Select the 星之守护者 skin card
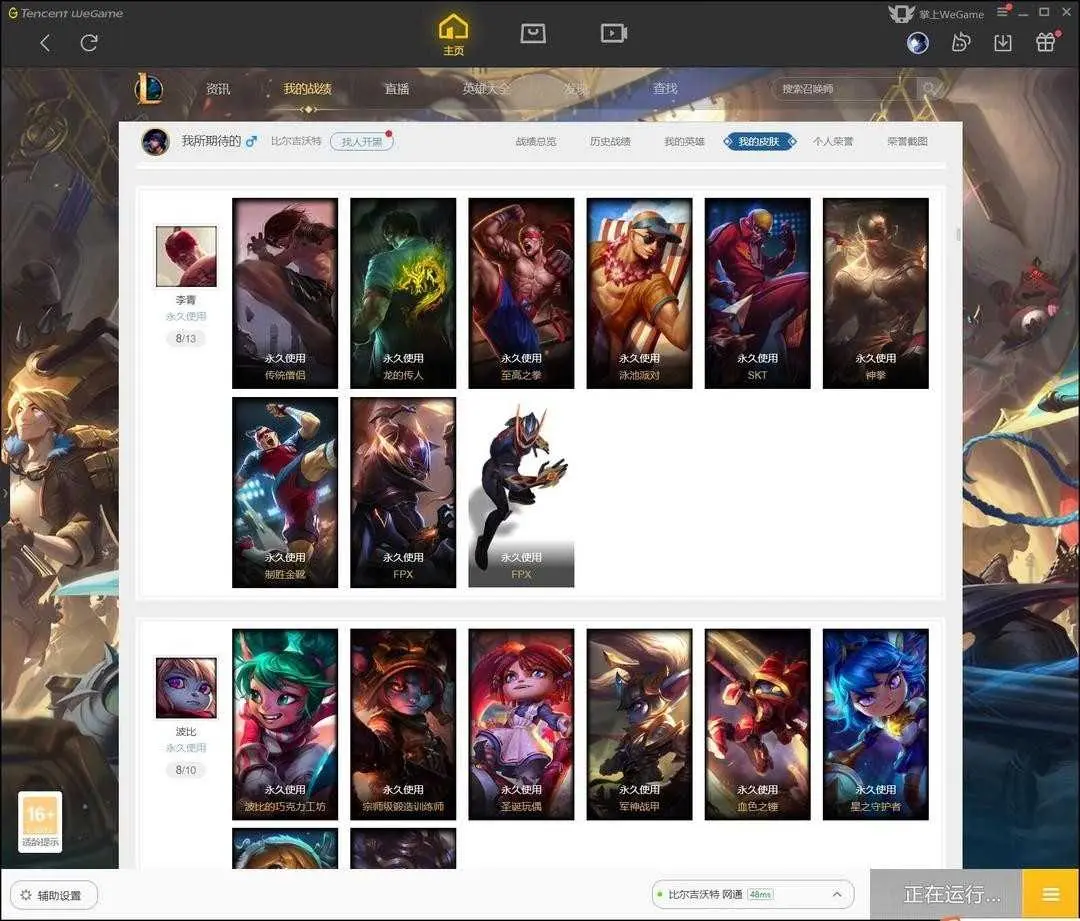Screen dimensions: 1080x921 (875, 725)
